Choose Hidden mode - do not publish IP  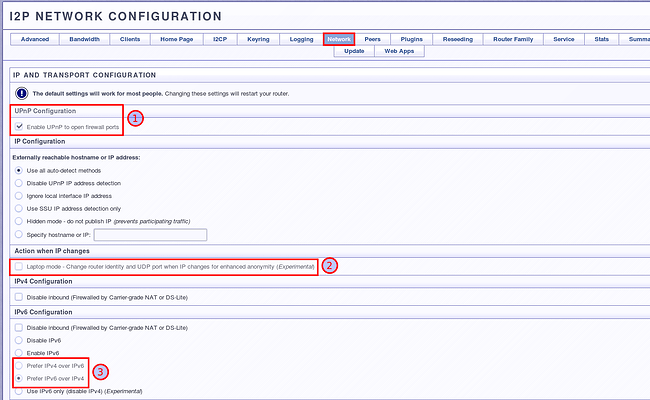pos(19,221)
